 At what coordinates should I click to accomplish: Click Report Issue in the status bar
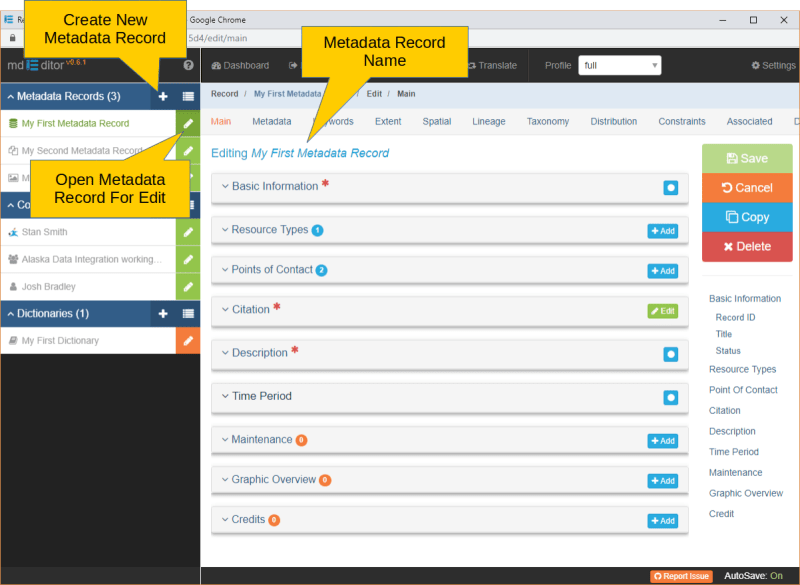[x=680, y=576]
